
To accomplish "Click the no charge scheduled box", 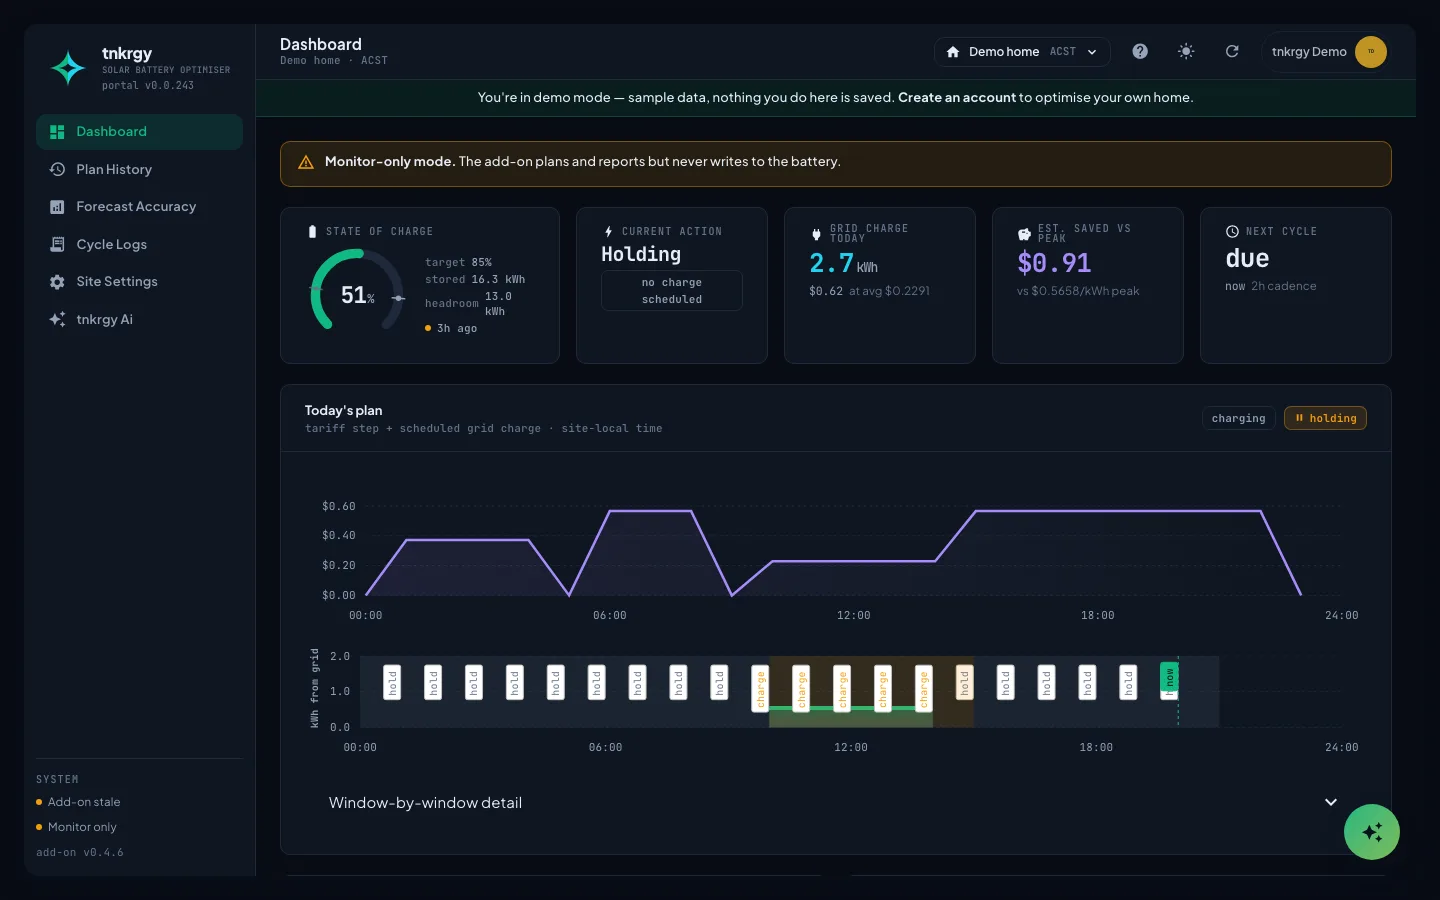I will [x=672, y=291].
